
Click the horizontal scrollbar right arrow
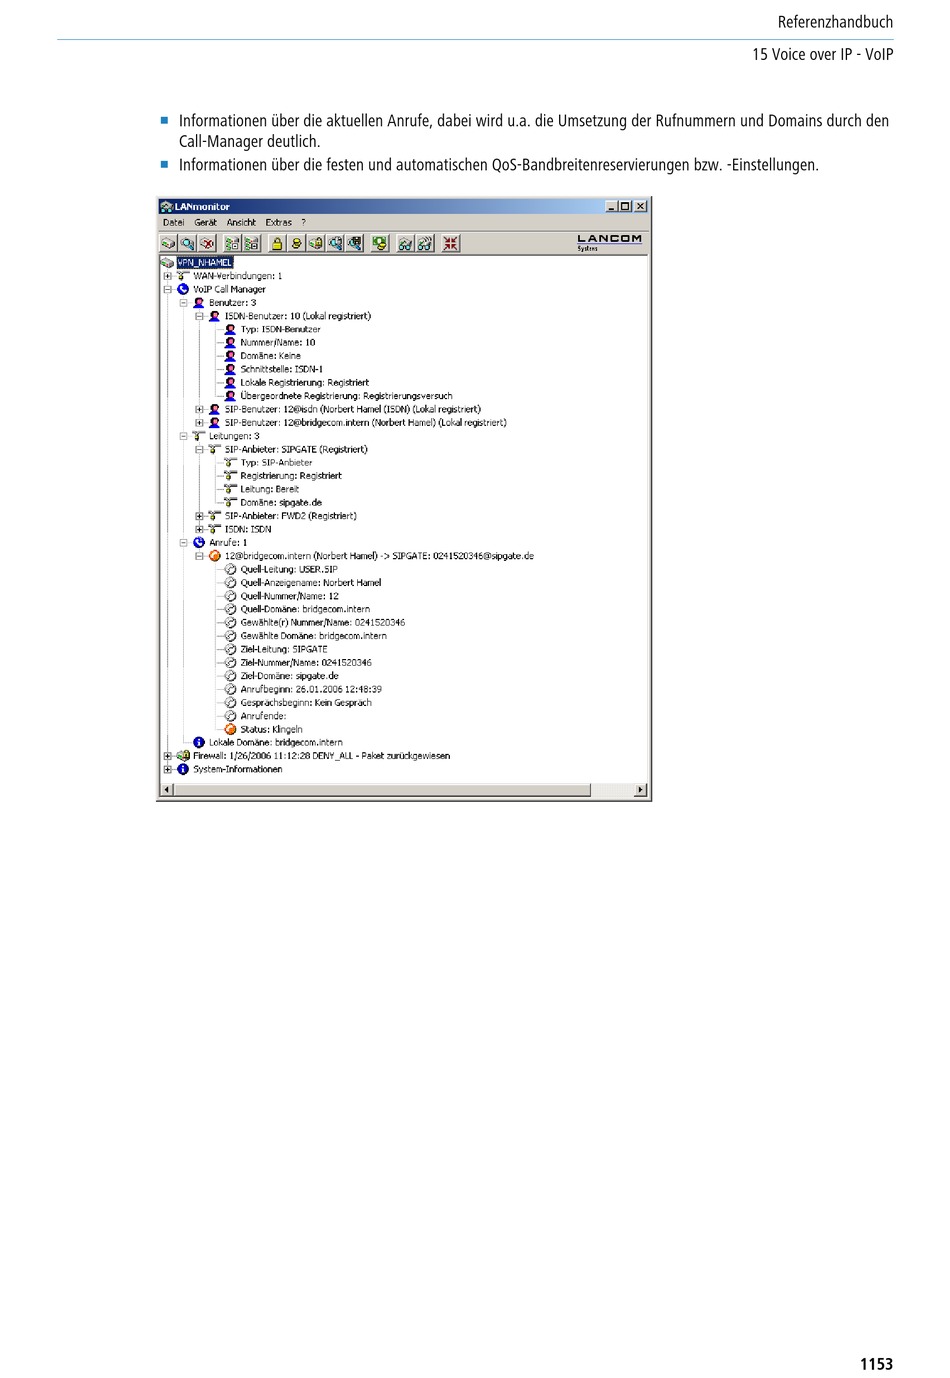tap(640, 790)
